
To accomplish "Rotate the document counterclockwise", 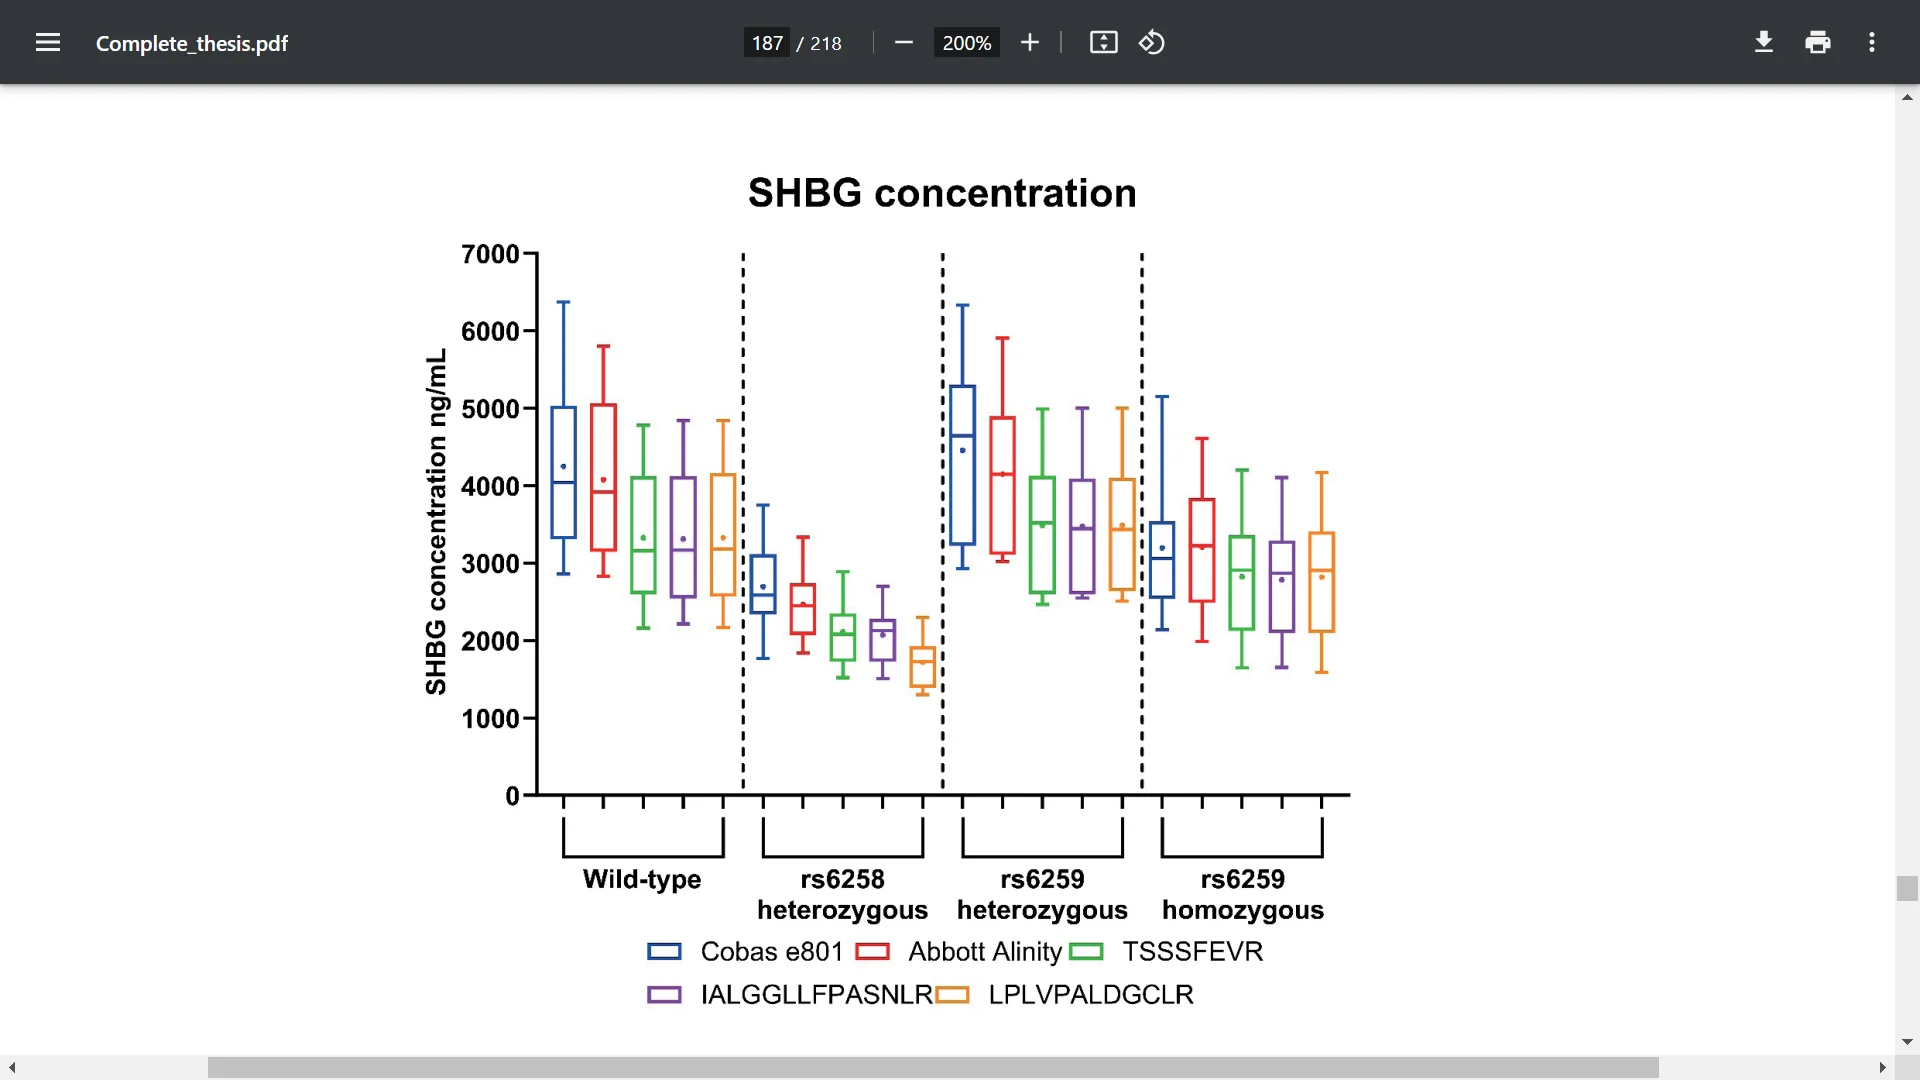I will 1152,43.
